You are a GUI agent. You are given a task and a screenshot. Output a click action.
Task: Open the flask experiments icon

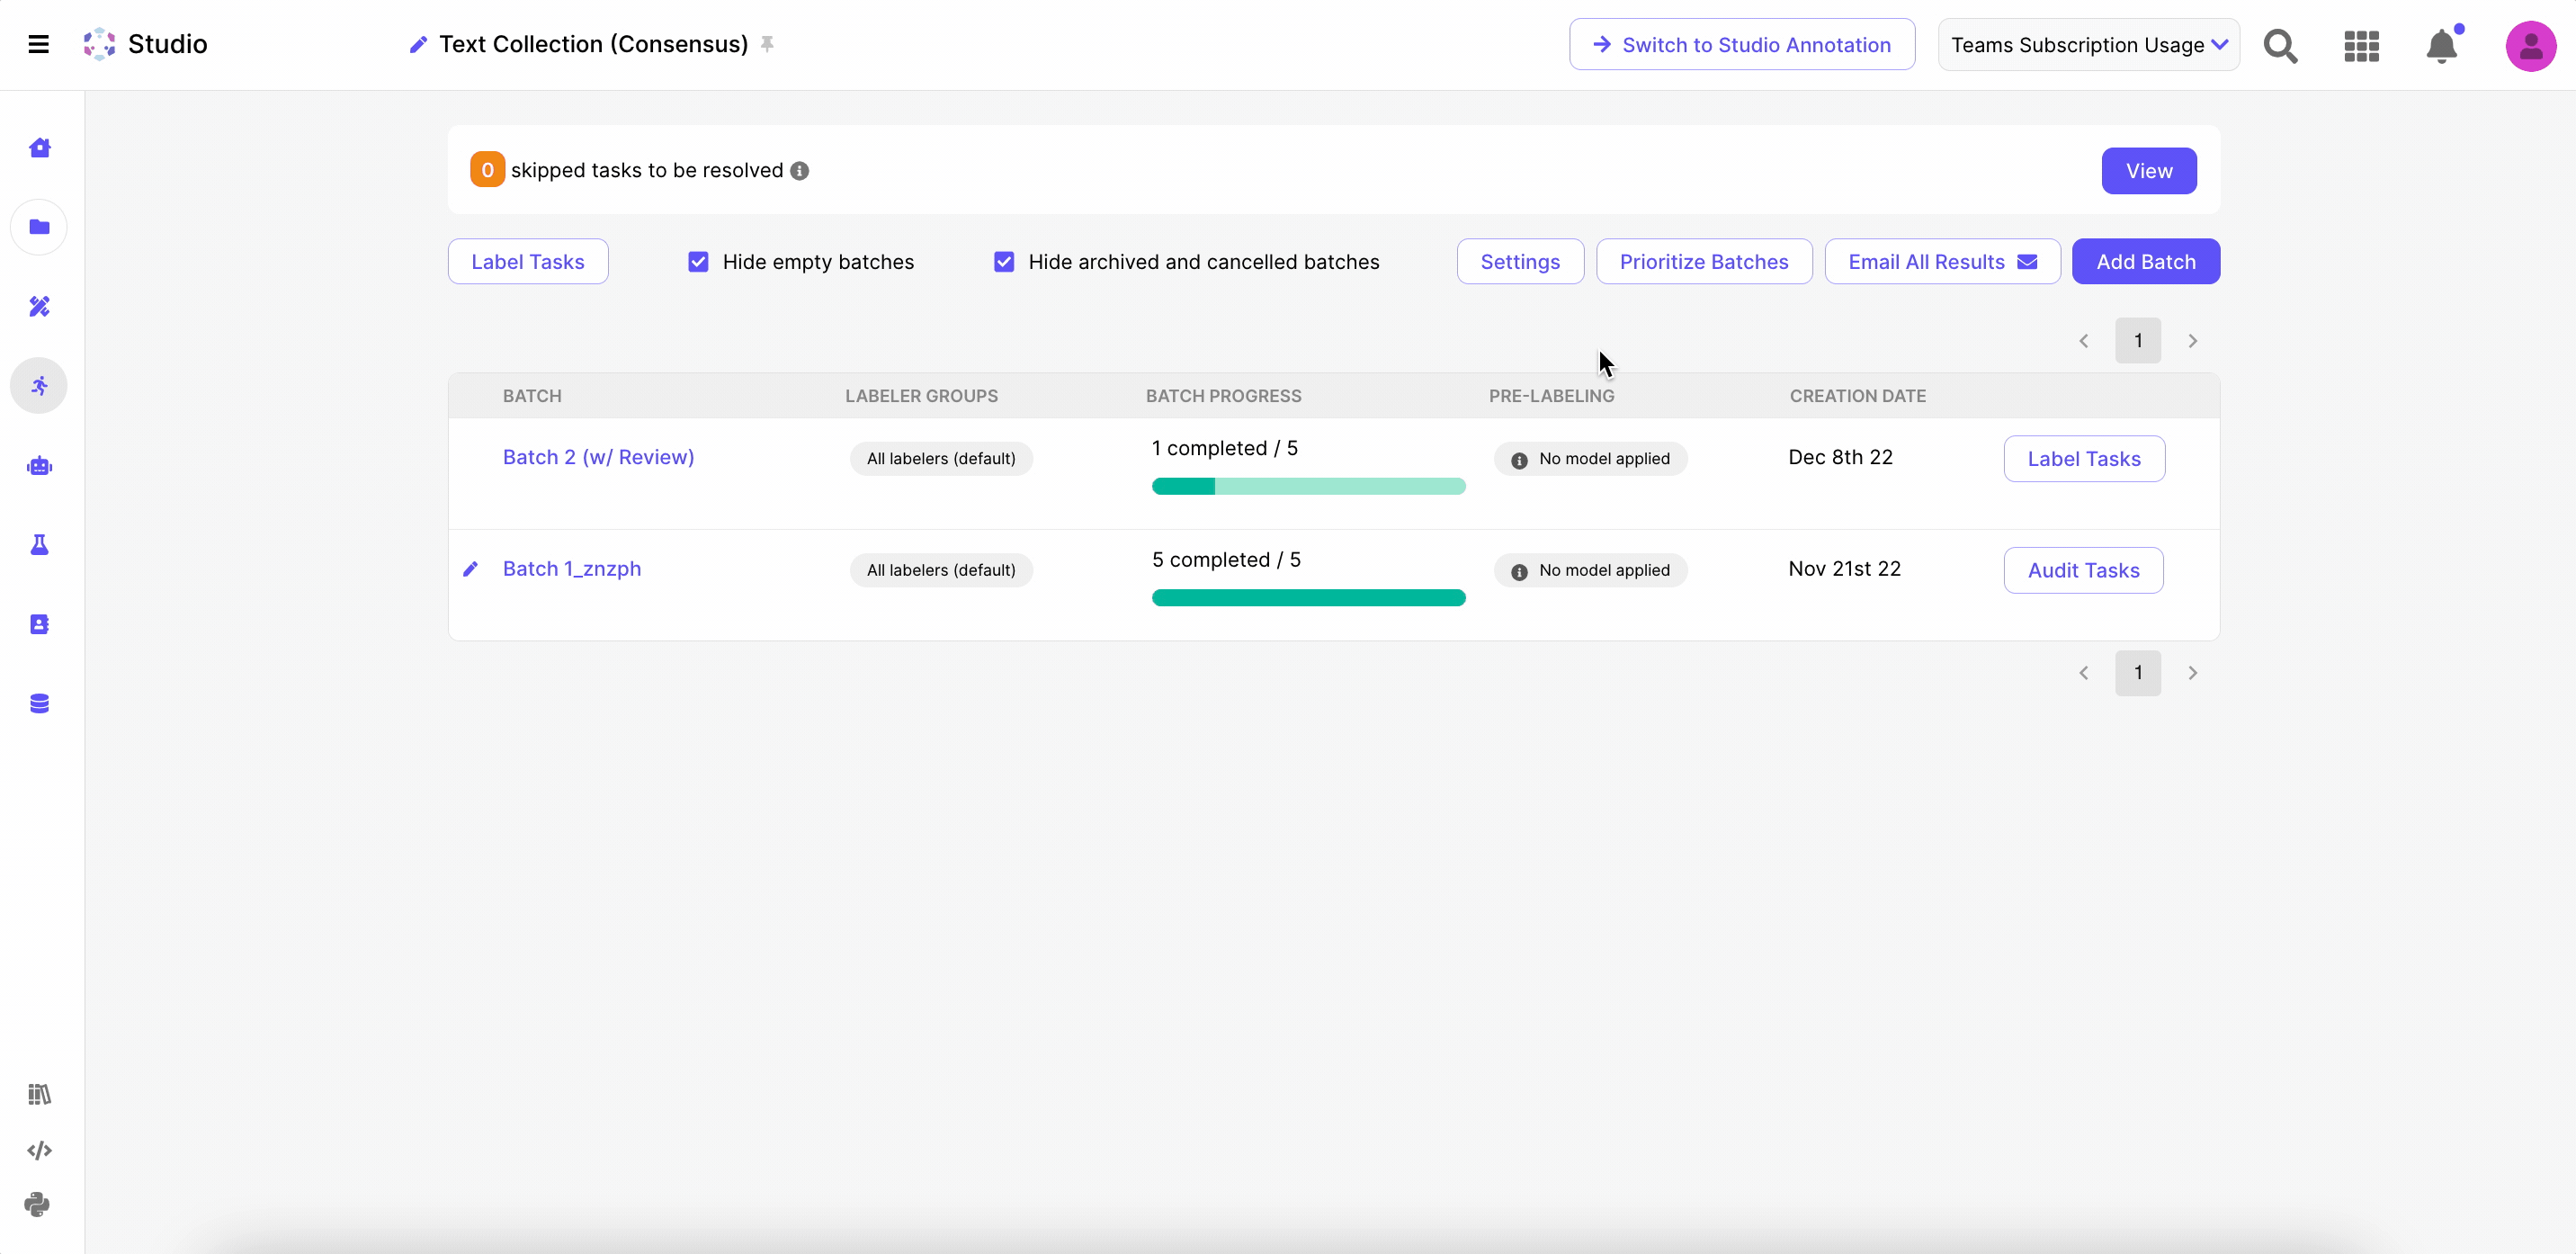(x=40, y=545)
